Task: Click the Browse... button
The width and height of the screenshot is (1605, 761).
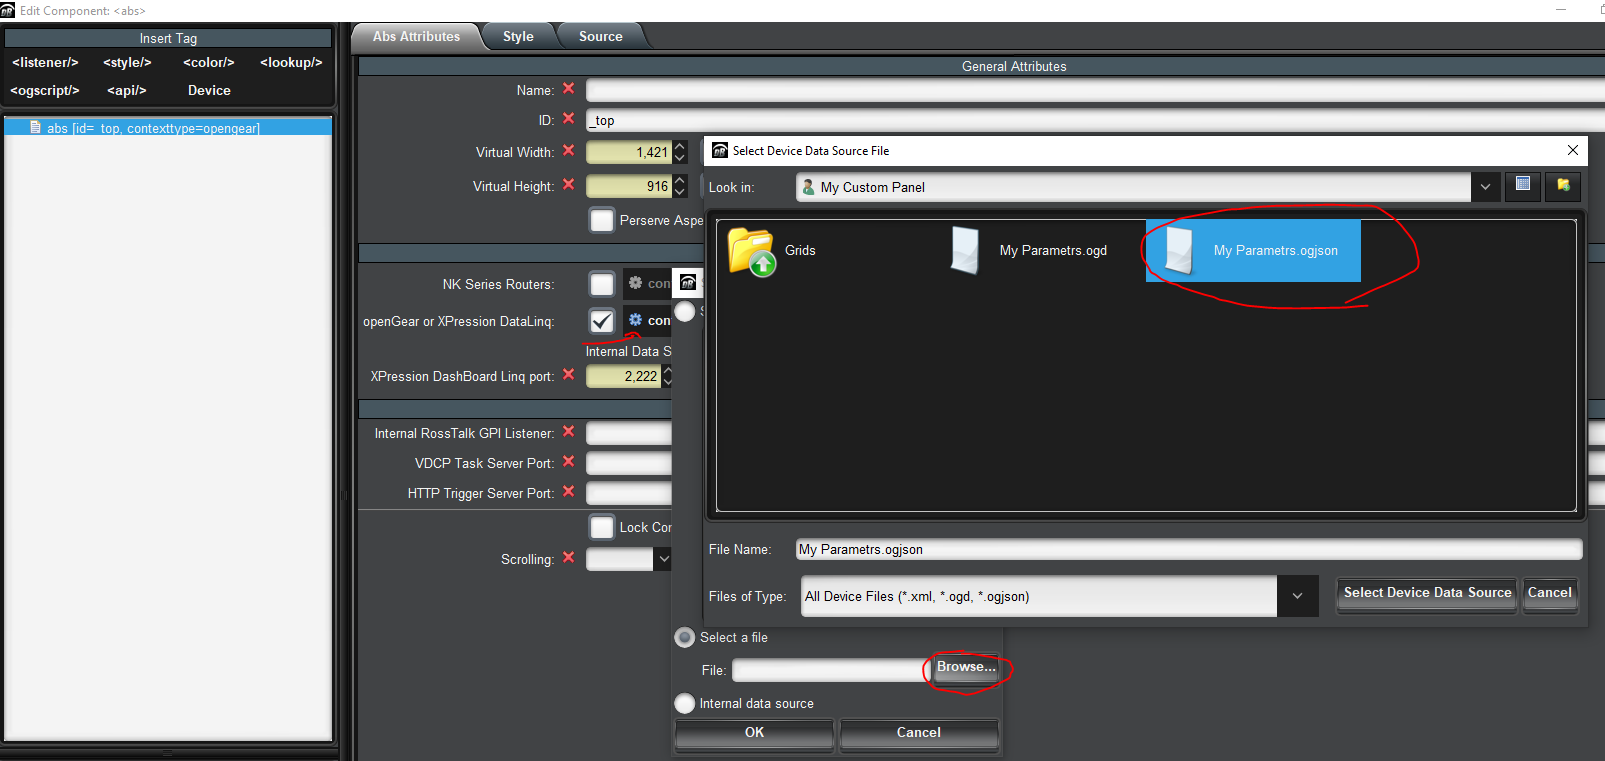Action: [x=966, y=668]
